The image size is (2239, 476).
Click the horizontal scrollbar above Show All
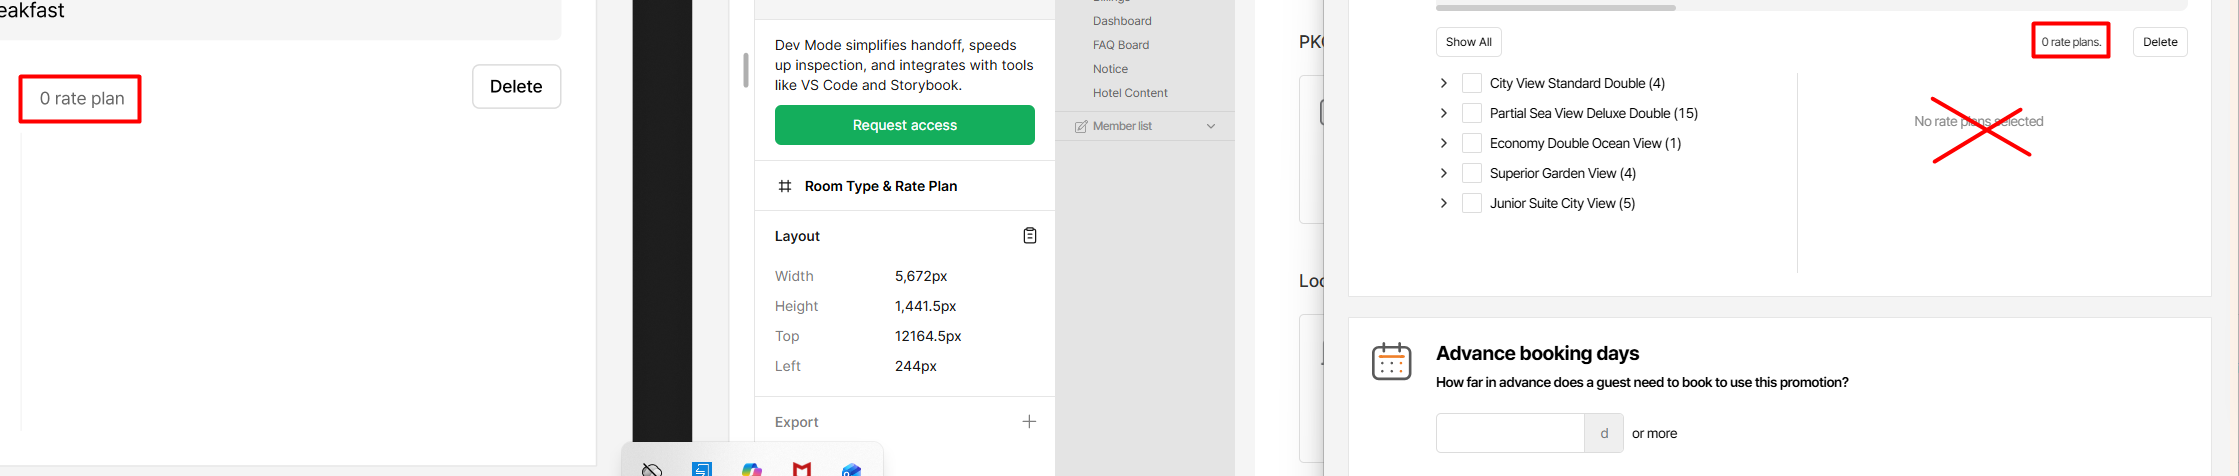click(1555, 8)
